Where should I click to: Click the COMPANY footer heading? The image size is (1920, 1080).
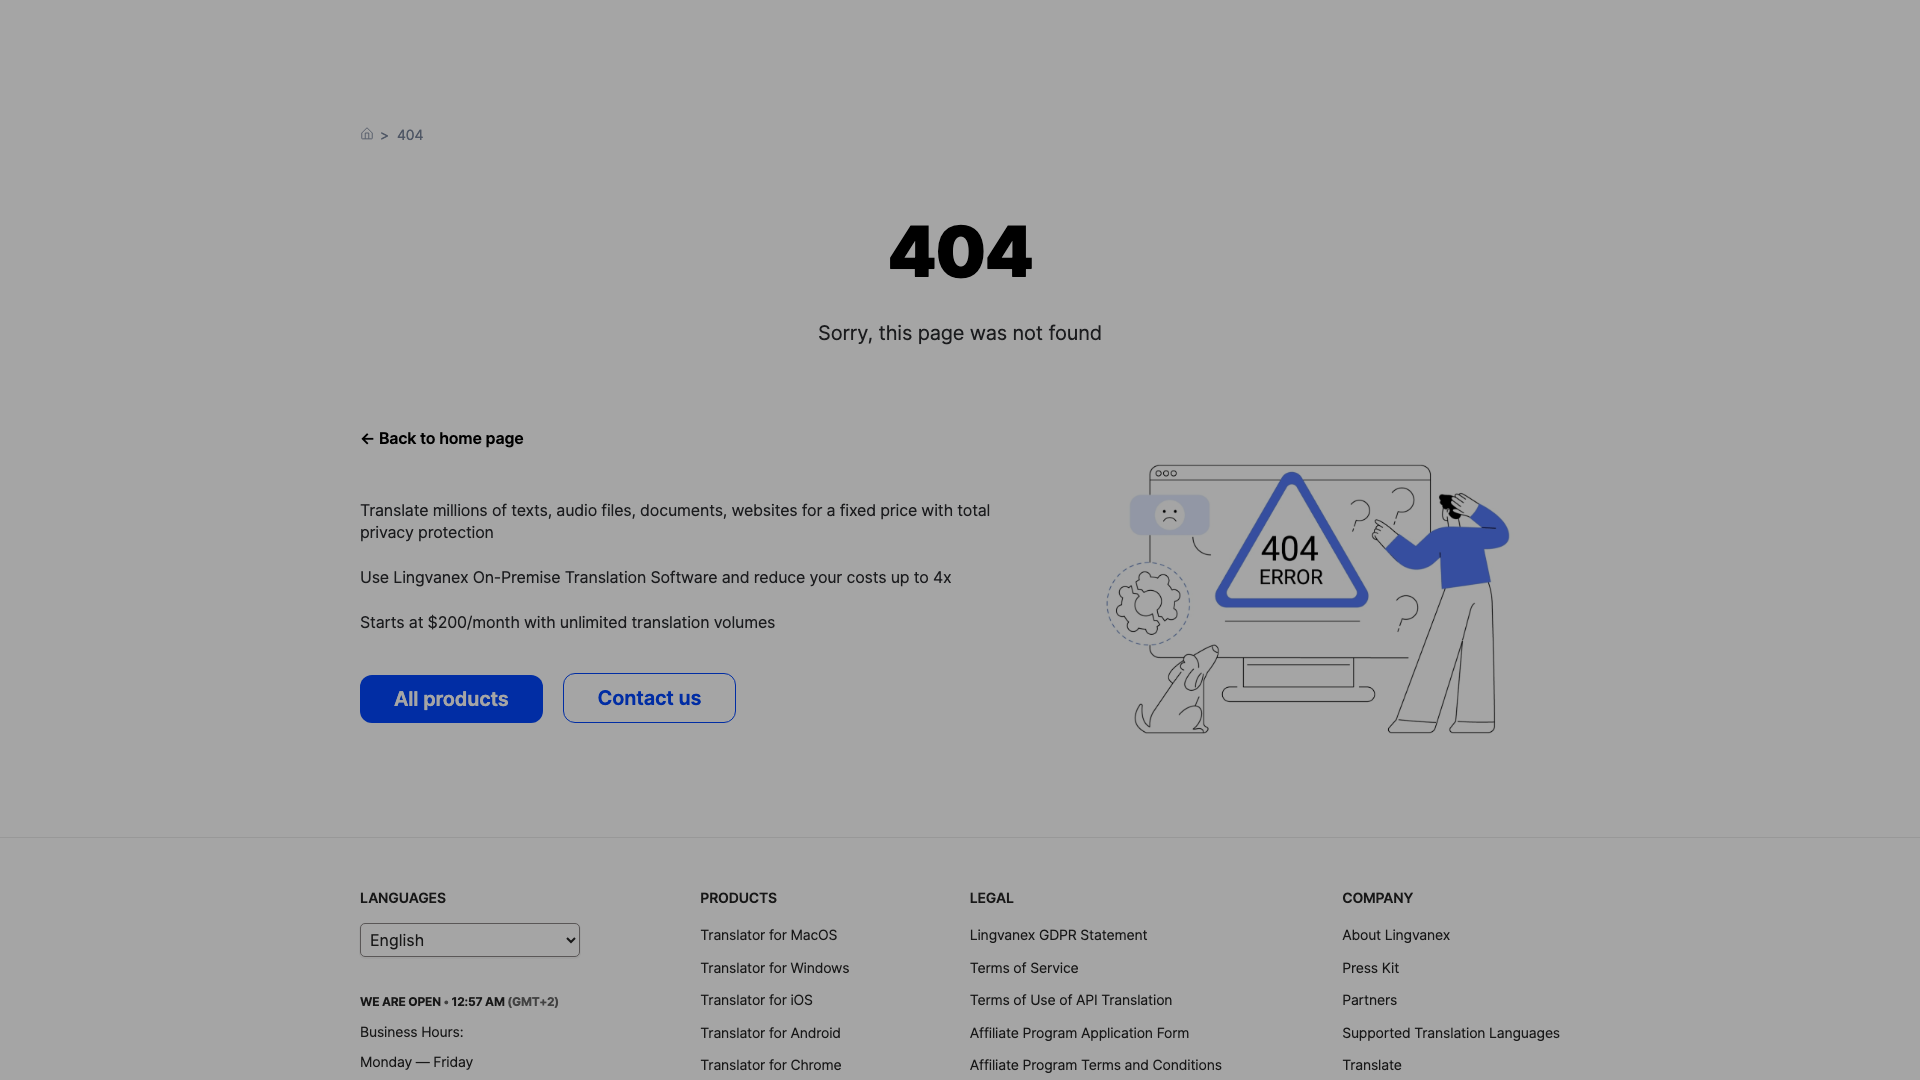(x=1377, y=898)
